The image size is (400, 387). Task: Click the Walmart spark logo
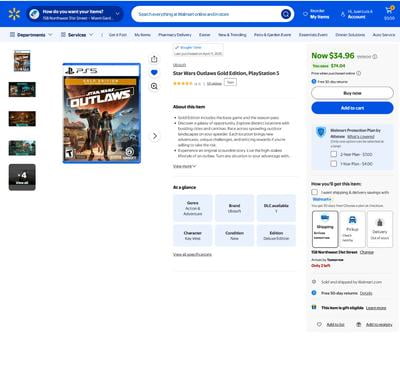14,14
